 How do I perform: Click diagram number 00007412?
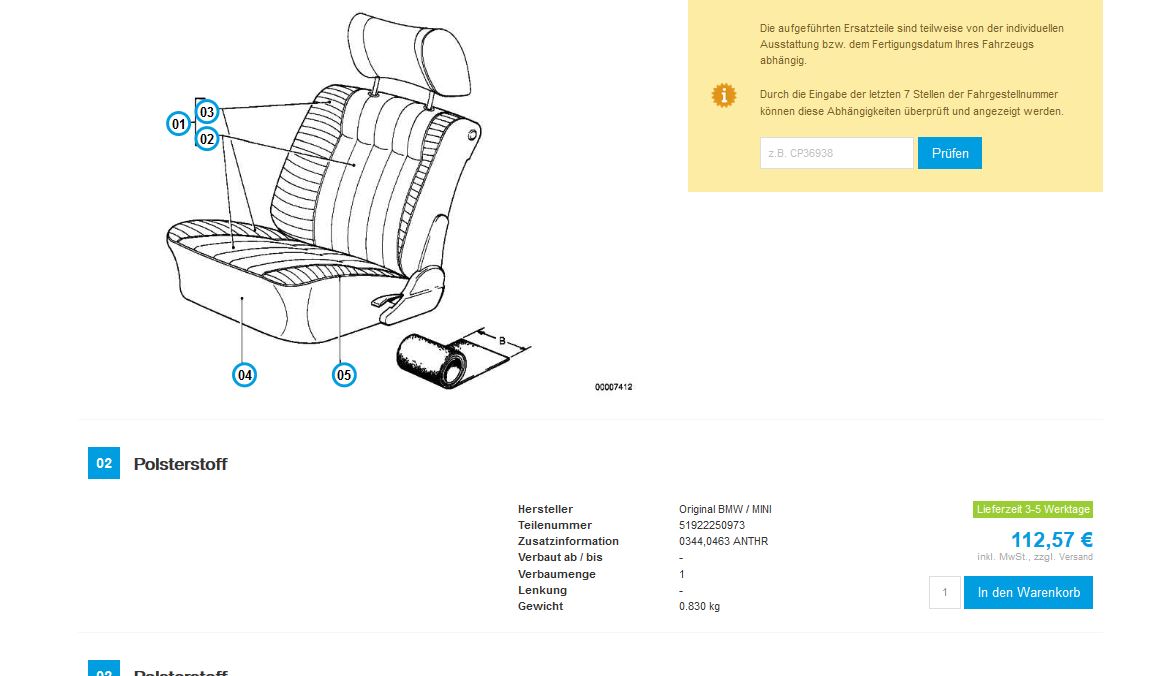click(613, 386)
